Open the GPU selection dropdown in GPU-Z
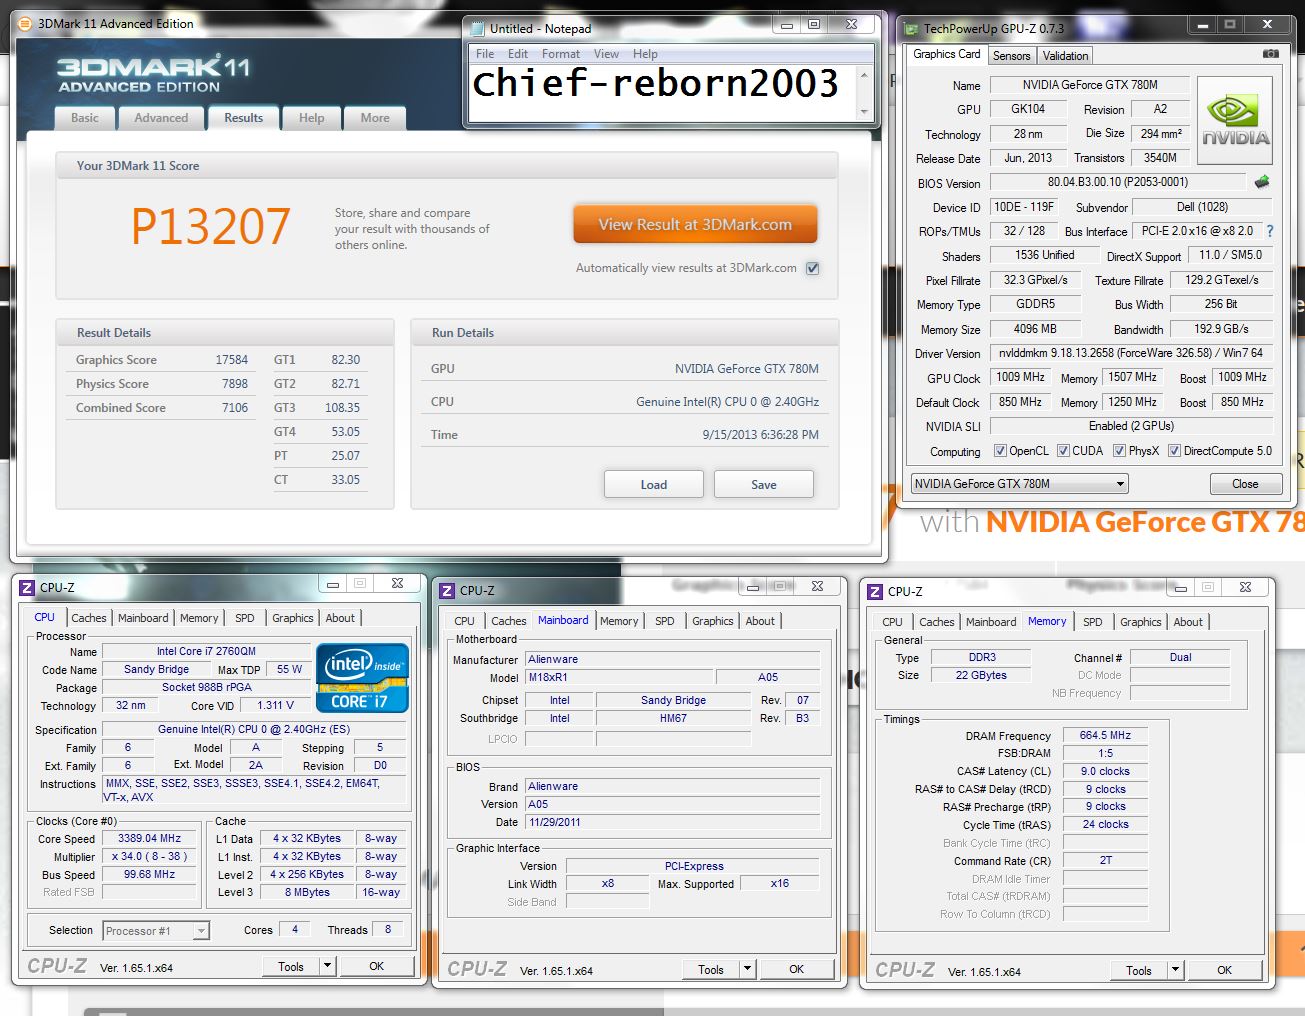Screen dimensions: 1305x1016 point(1019,484)
